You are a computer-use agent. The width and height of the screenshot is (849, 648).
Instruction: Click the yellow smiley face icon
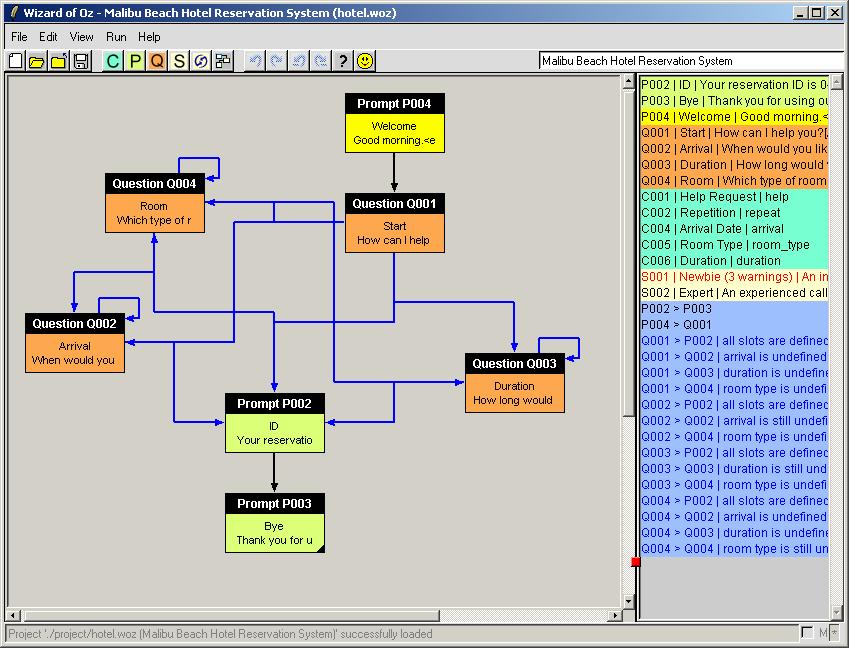coord(365,61)
